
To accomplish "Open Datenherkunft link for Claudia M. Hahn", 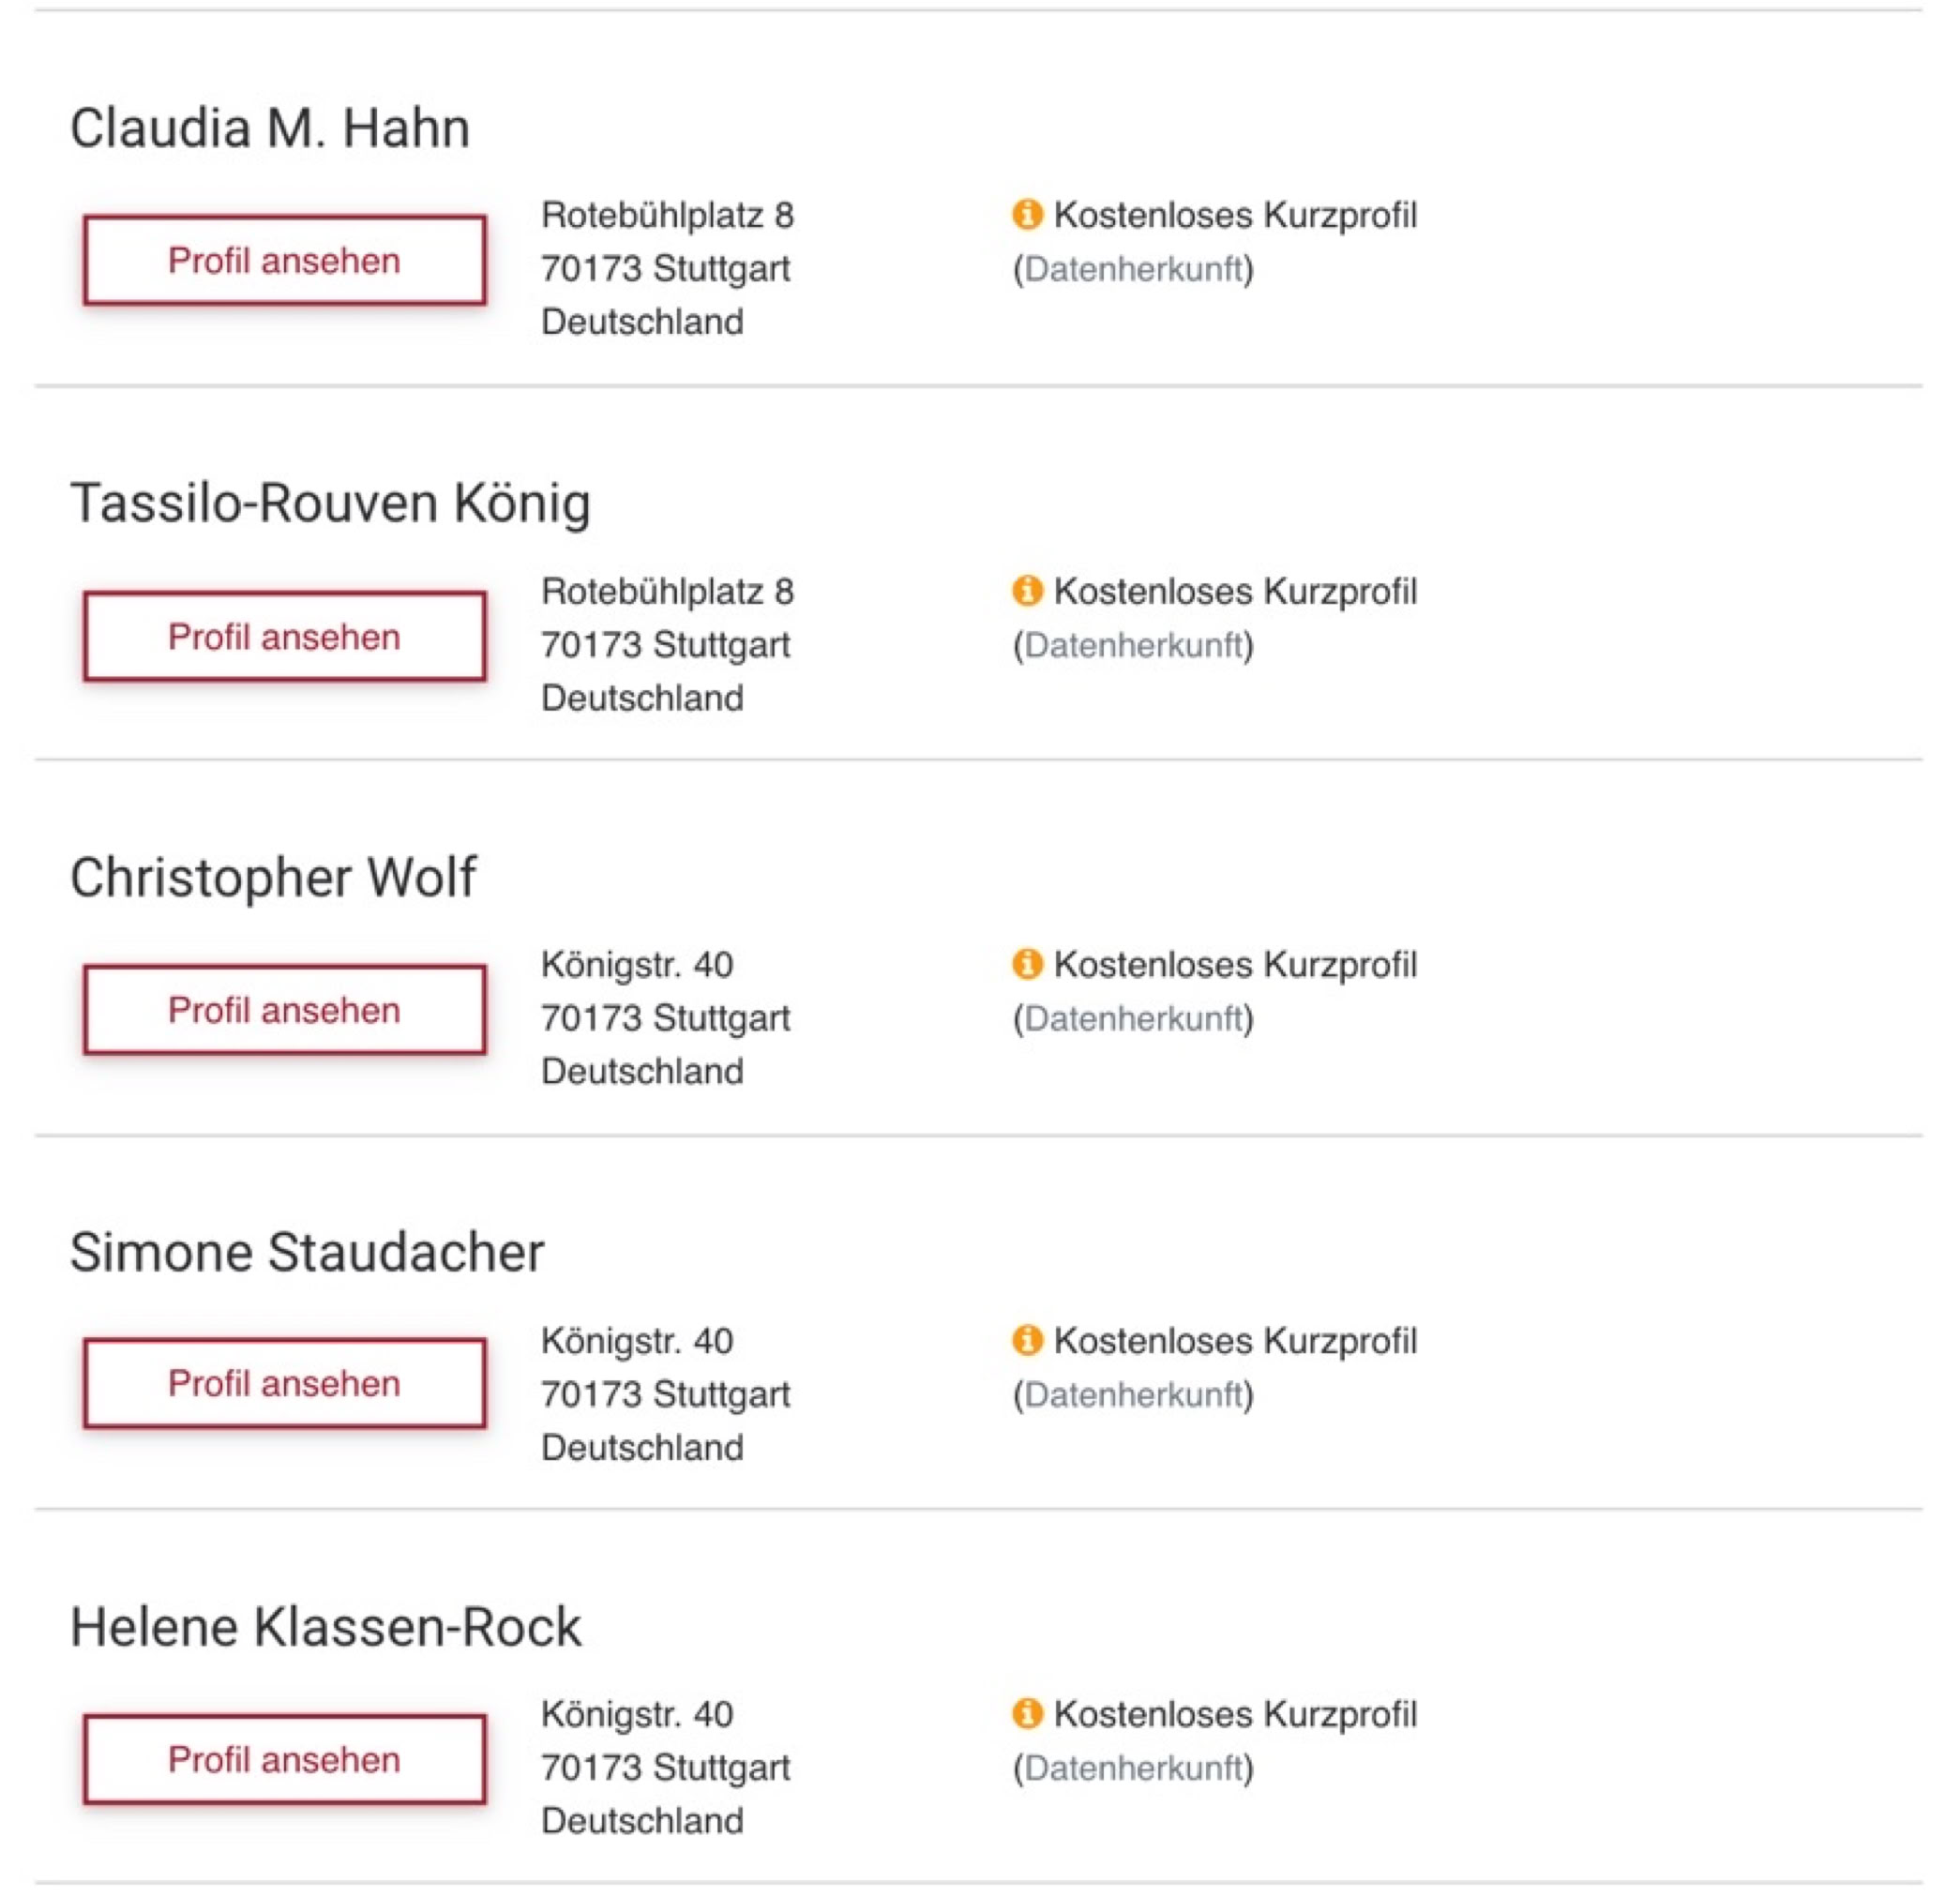I will pyautogui.click(x=1133, y=269).
